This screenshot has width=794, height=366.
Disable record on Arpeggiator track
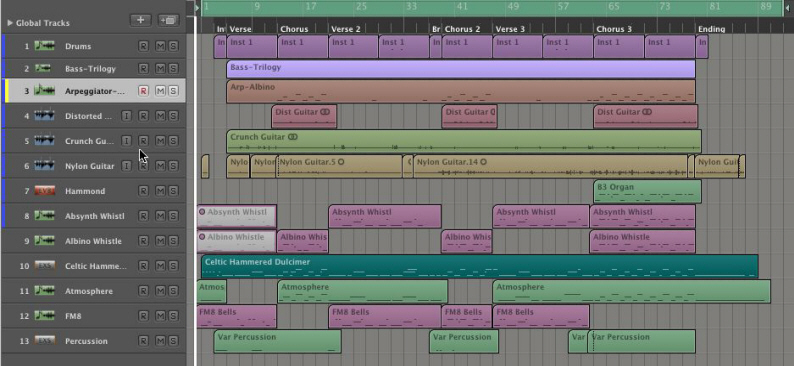pyautogui.click(x=143, y=91)
